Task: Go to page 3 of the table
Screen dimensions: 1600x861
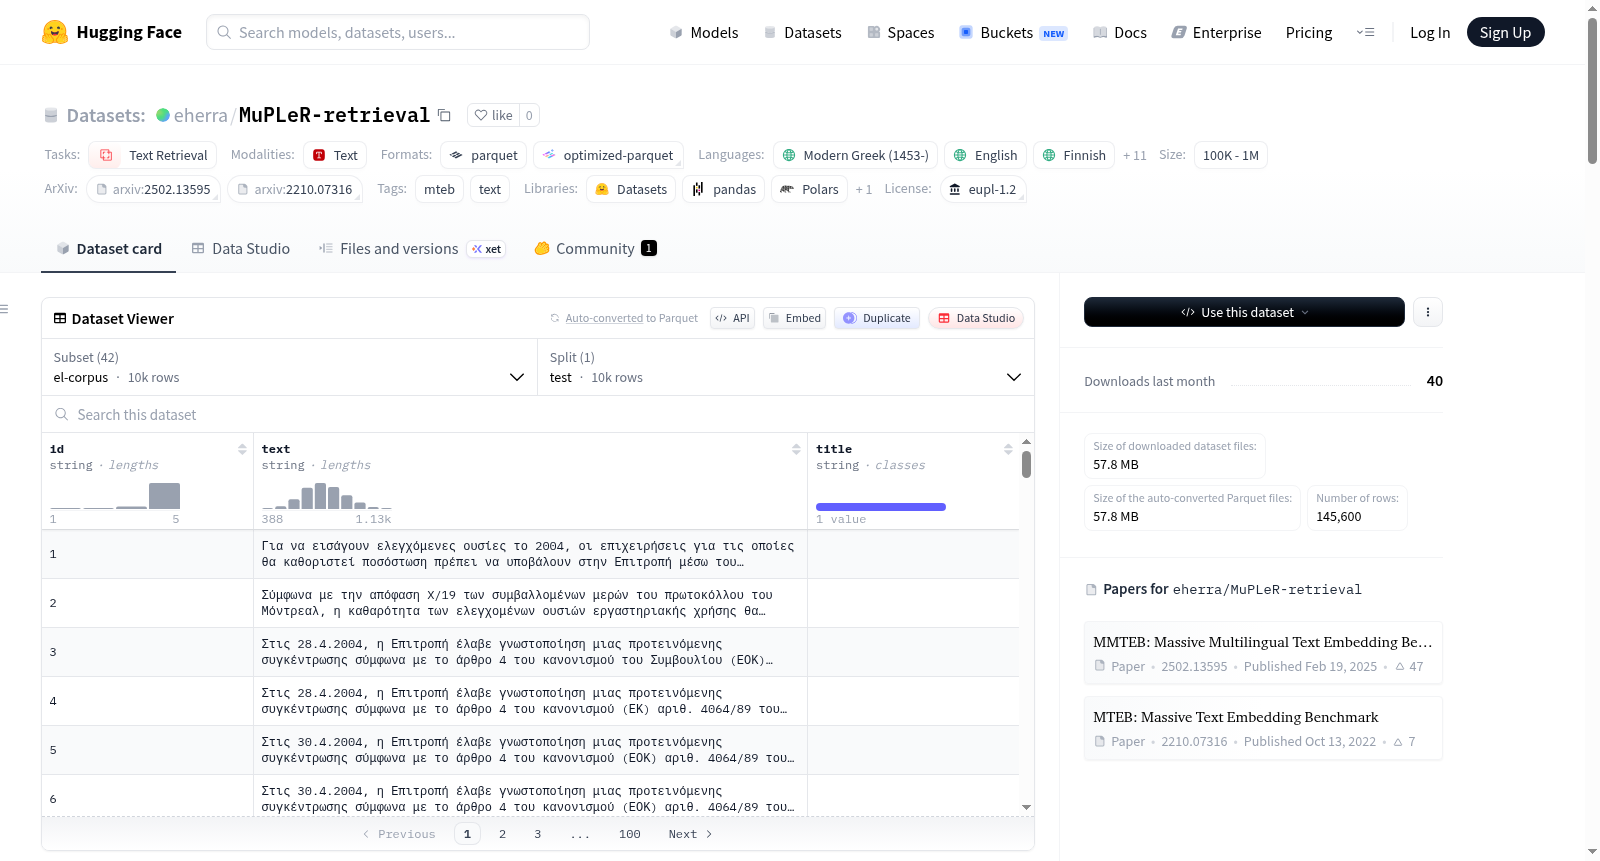Action: (x=537, y=834)
